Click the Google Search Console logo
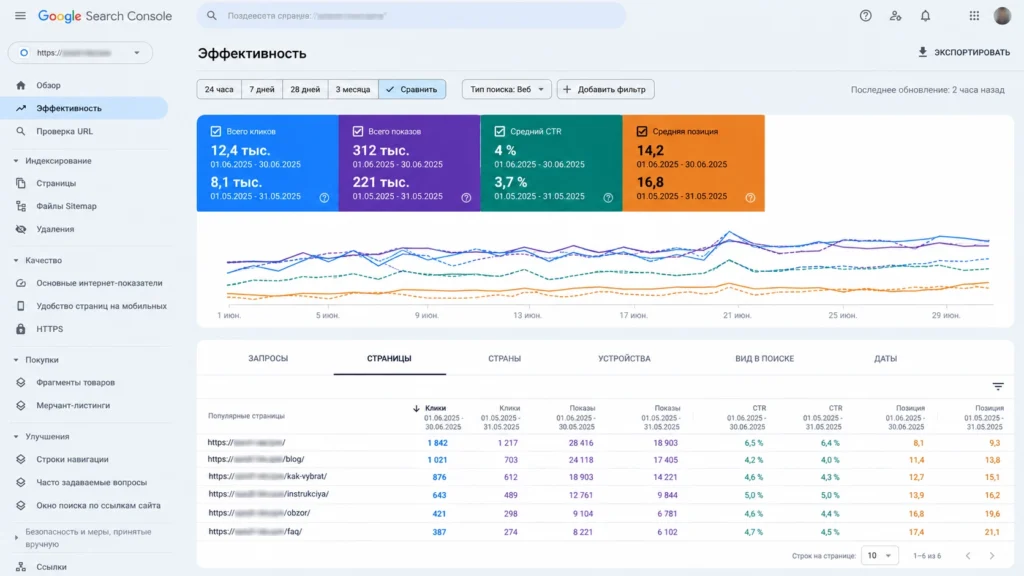This screenshot has width=1024, height=576. [104, 16]
